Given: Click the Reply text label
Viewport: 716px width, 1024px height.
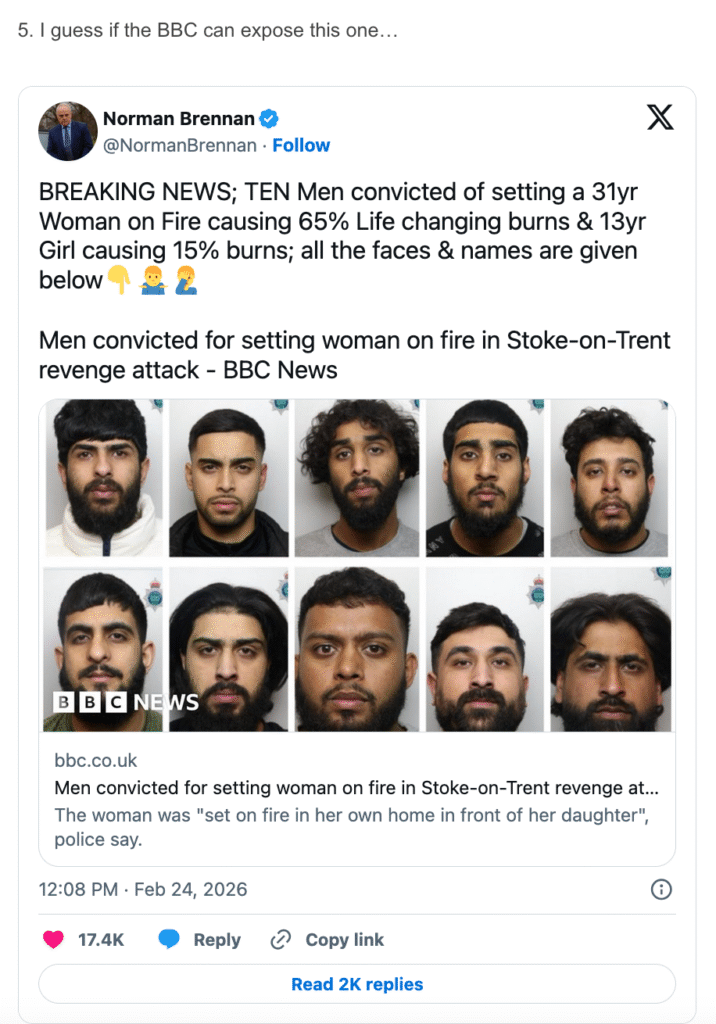Looking at the screenshot, I should click(217, 940).
